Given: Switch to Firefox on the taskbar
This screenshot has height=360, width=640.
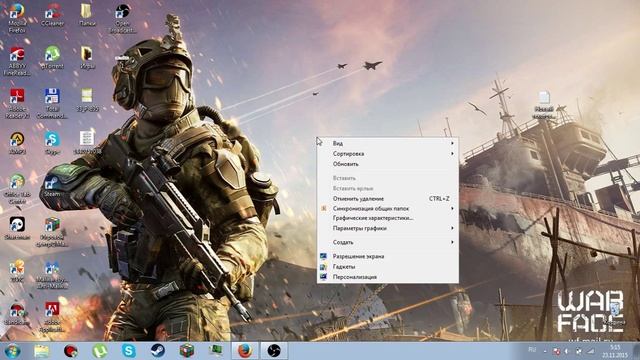Looking at the screenshot, I should (245, 351).
